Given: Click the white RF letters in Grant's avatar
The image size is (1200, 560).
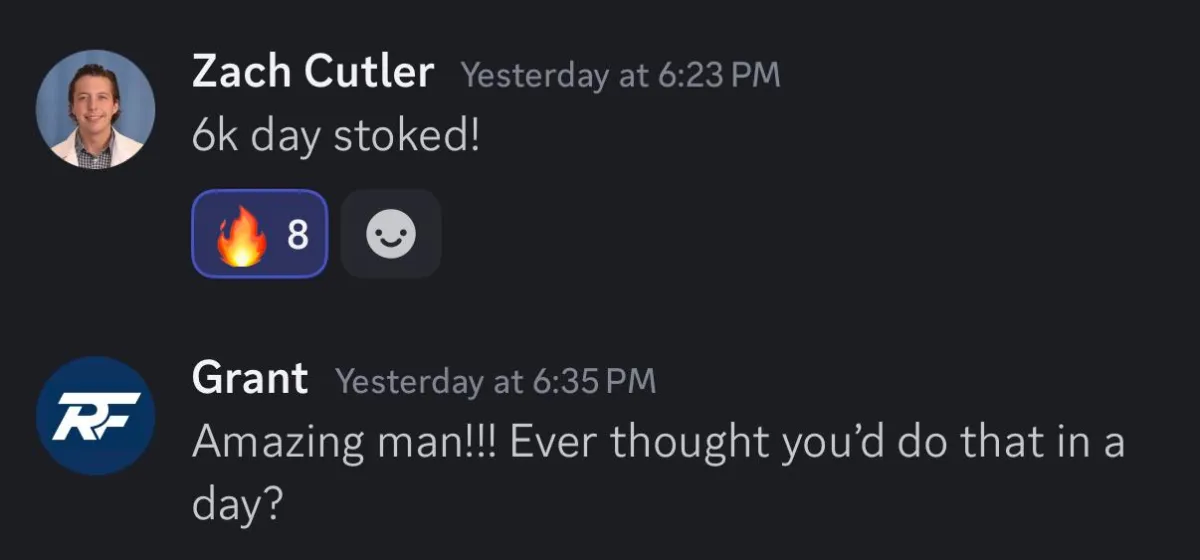Looking at the screenshot, I should pyautogui.click(x=95, y=416).
